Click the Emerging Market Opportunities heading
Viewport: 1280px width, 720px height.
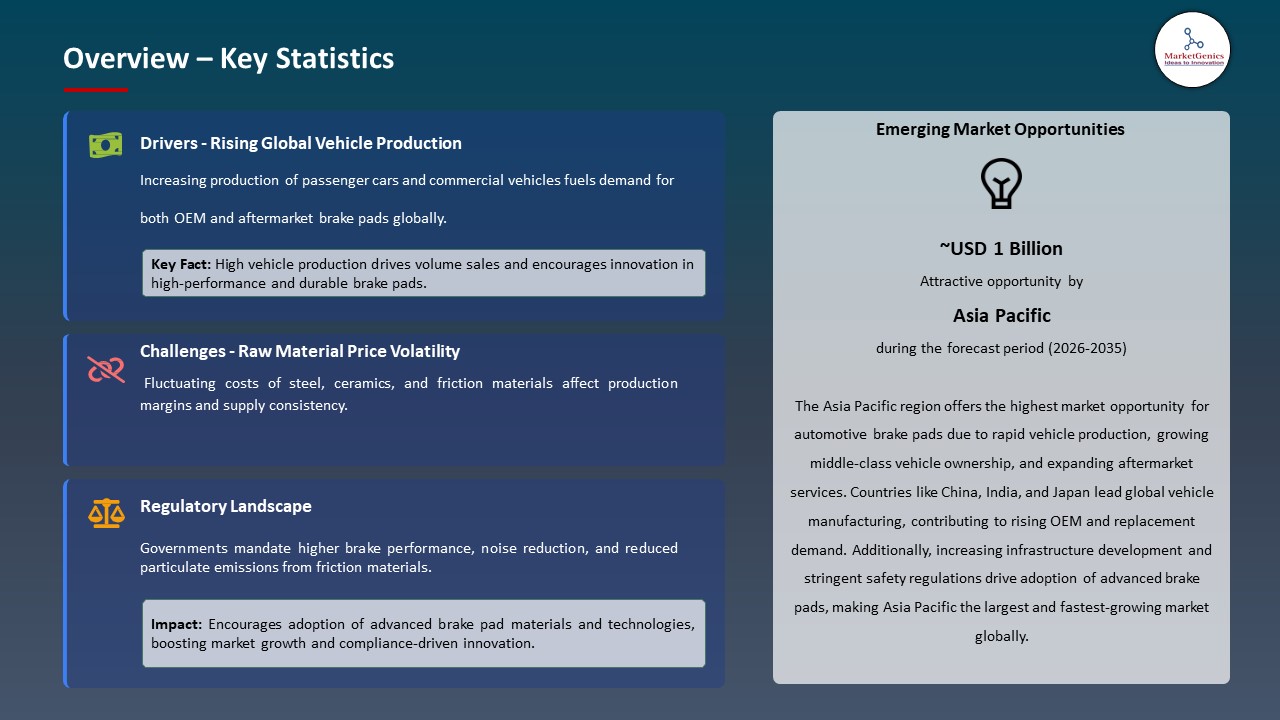(1000, 129)
